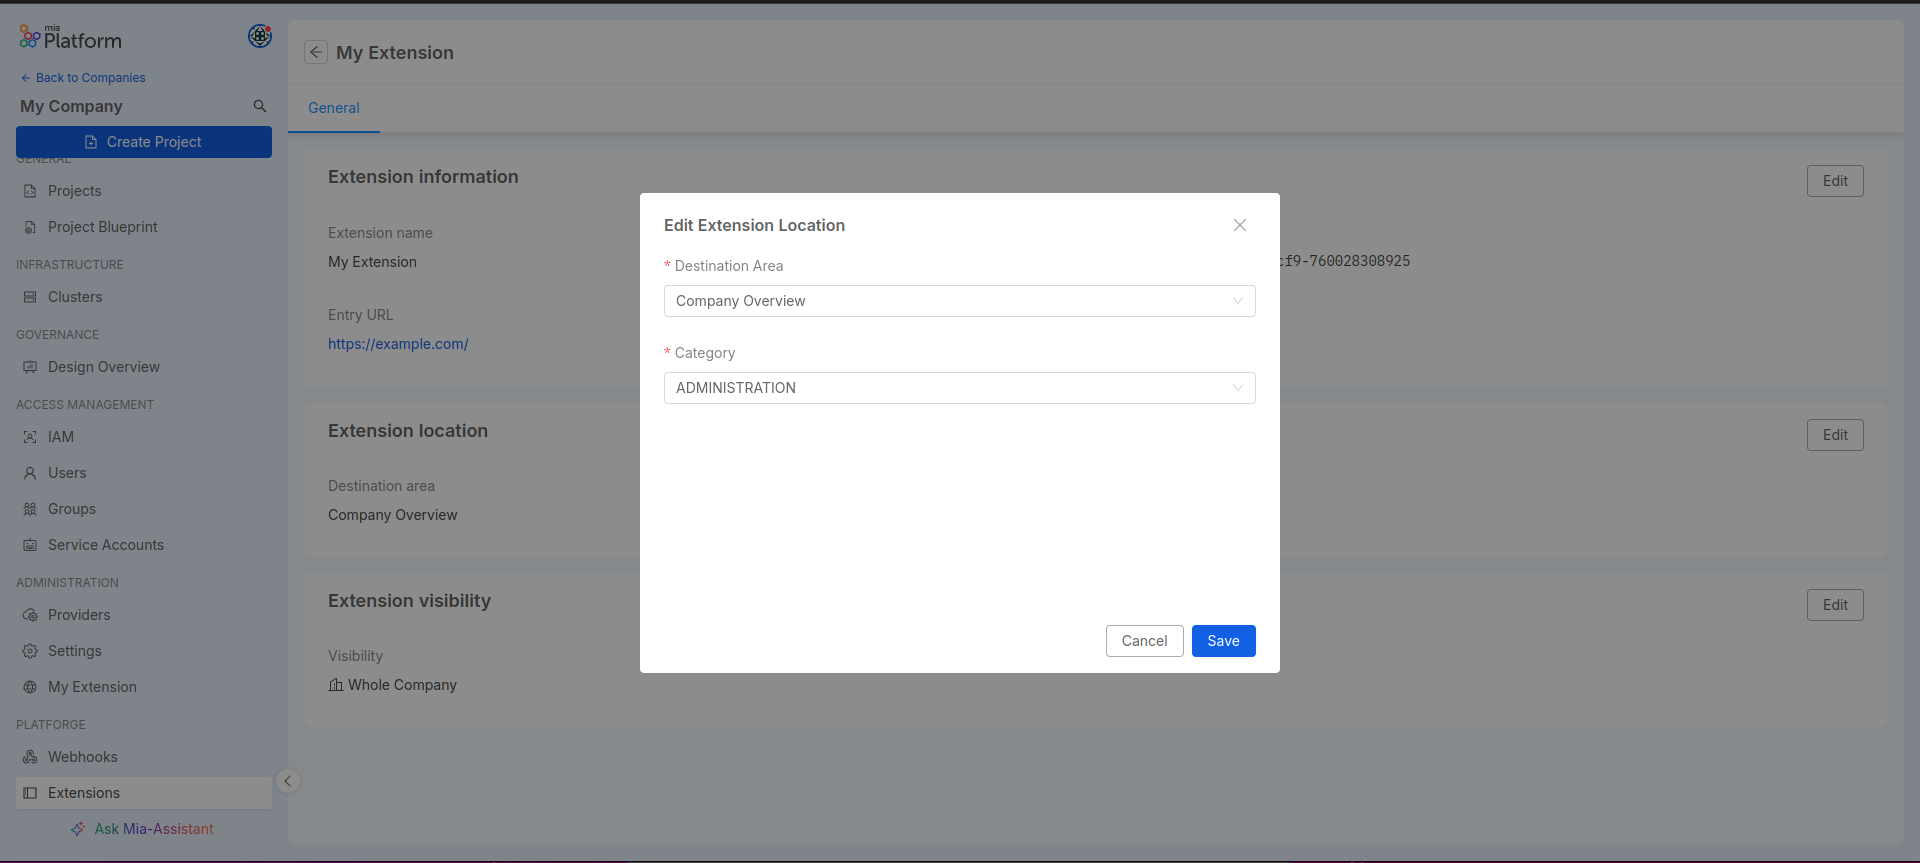Edit the Extension information section
The image size is (1920, 863).
pos(1835,181)
